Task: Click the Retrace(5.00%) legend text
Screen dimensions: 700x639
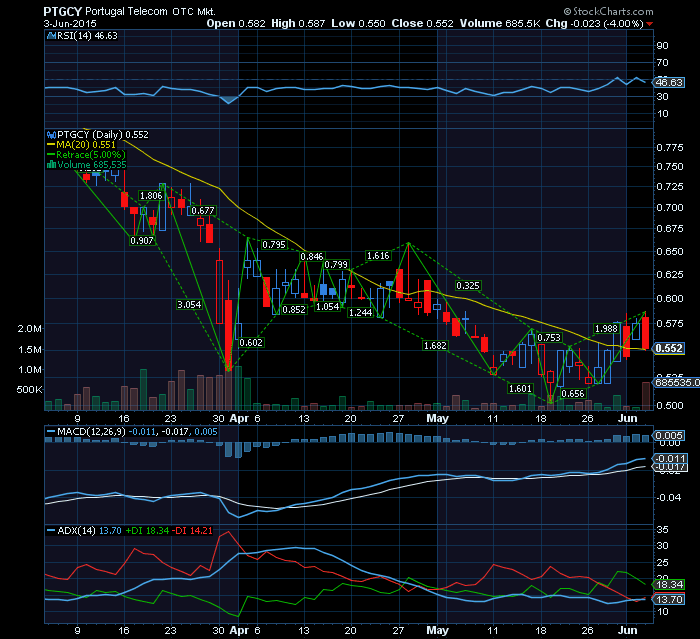Action: point(91,155)
